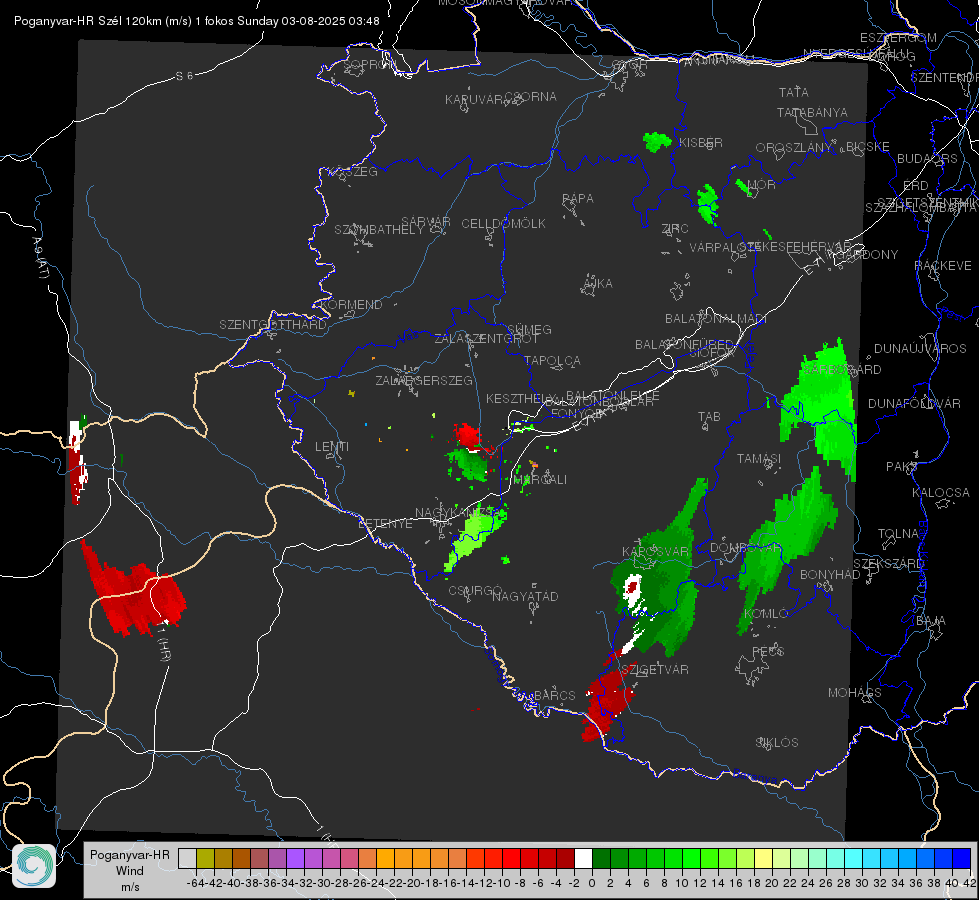The width and height of the screenshot is (979, 900).
Task: Click the 'Sunday 03-08-2025 03:48' timestamp
Action: coord(308,21)
